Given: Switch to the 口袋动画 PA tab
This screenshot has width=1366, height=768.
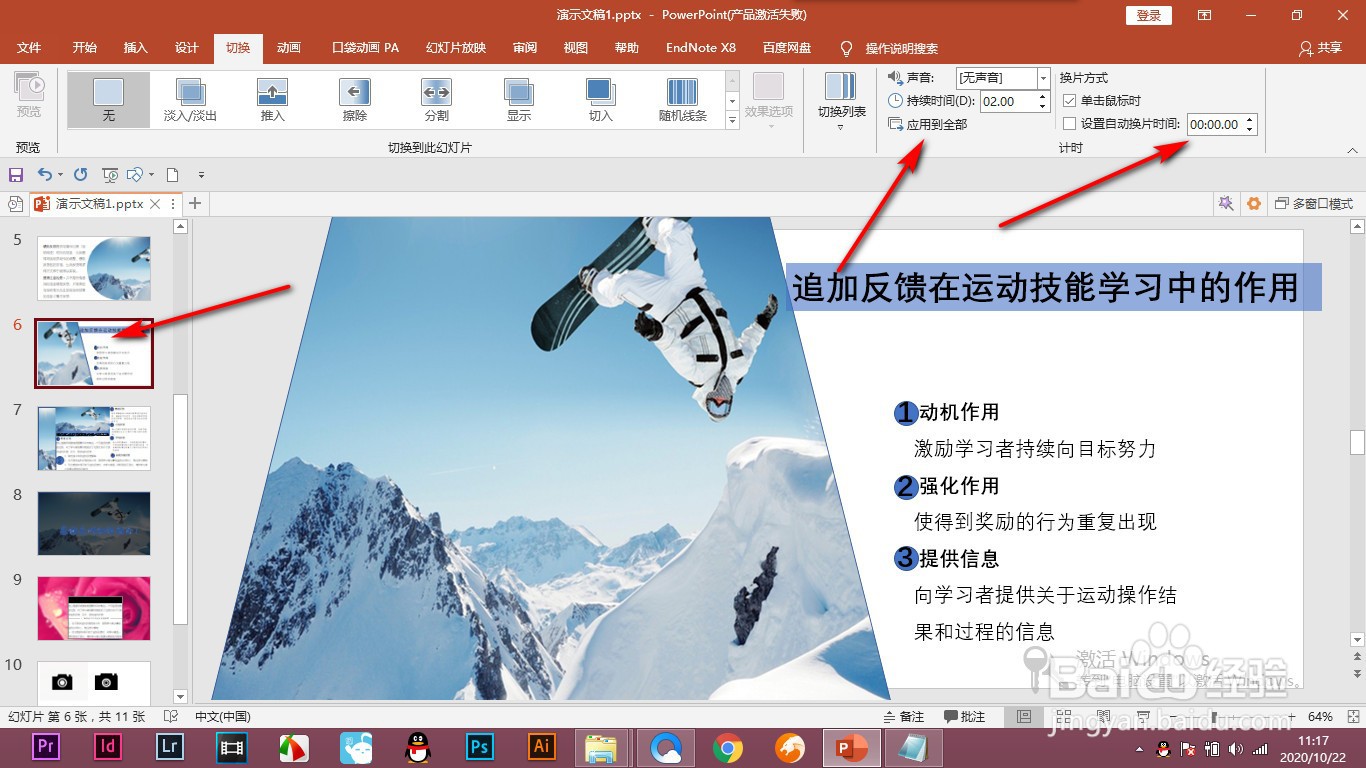Looking at the screenshot, I should click(365, 48).
